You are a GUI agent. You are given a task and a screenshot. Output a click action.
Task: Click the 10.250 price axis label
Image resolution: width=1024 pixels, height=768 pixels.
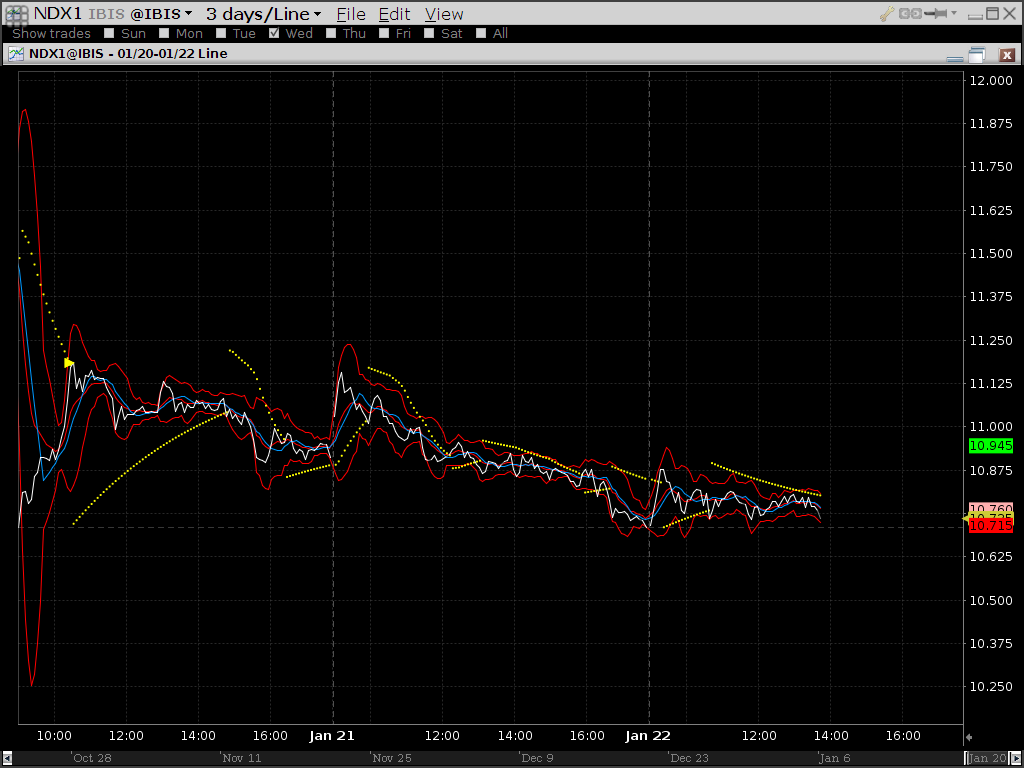(x=991, y=686)
